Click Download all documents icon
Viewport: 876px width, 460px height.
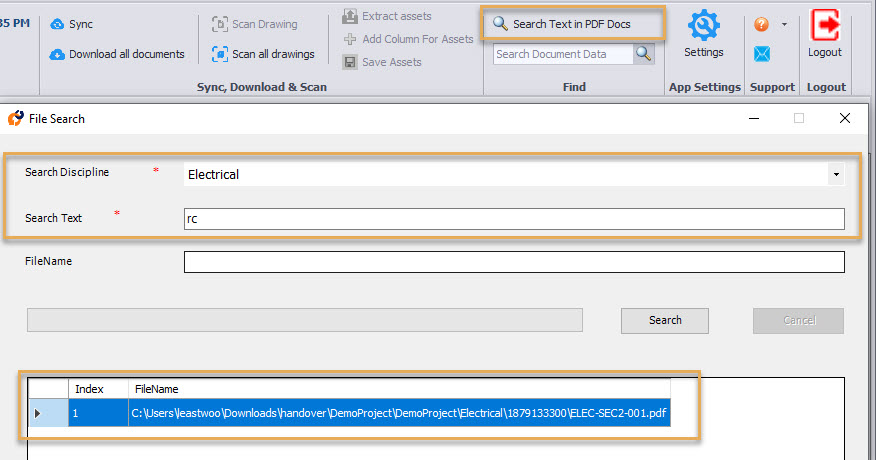point(57,54)
